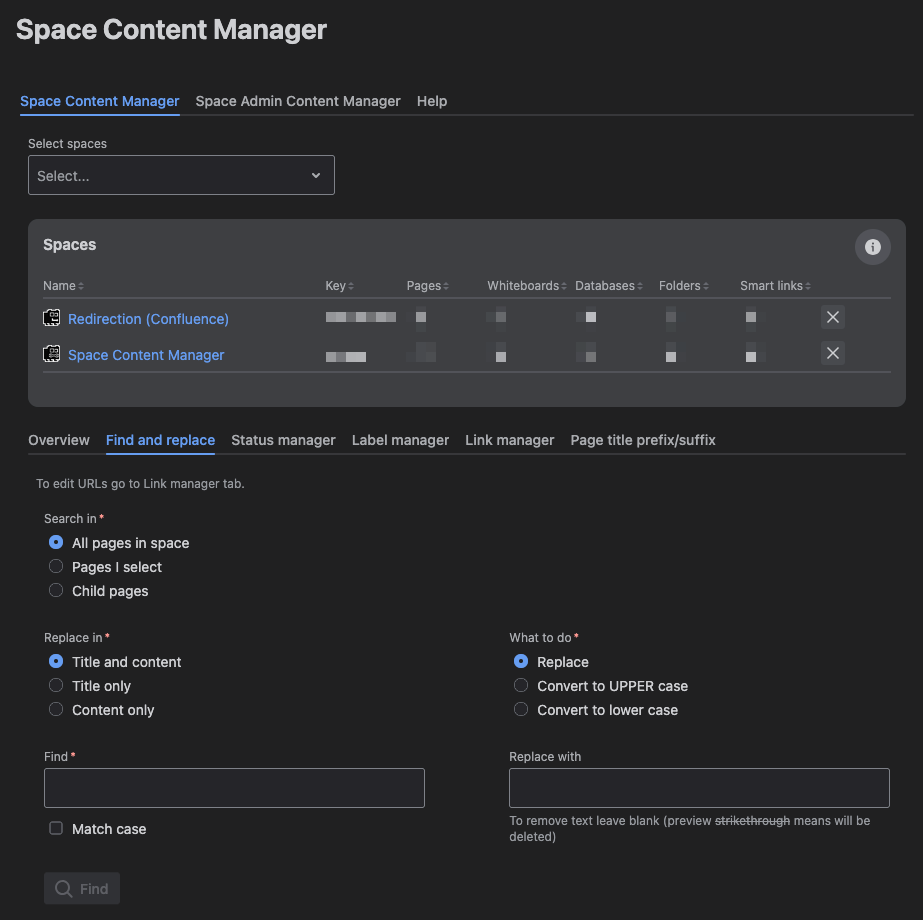
Task: Sort the Spaces table by Pages
Action: [x=428, y=286]
